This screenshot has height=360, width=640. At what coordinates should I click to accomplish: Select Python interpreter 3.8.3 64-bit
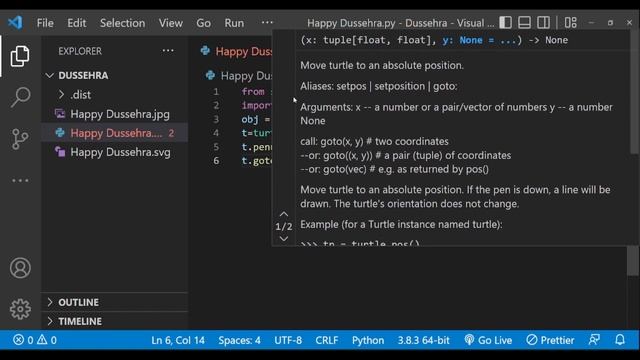point(423,340)
